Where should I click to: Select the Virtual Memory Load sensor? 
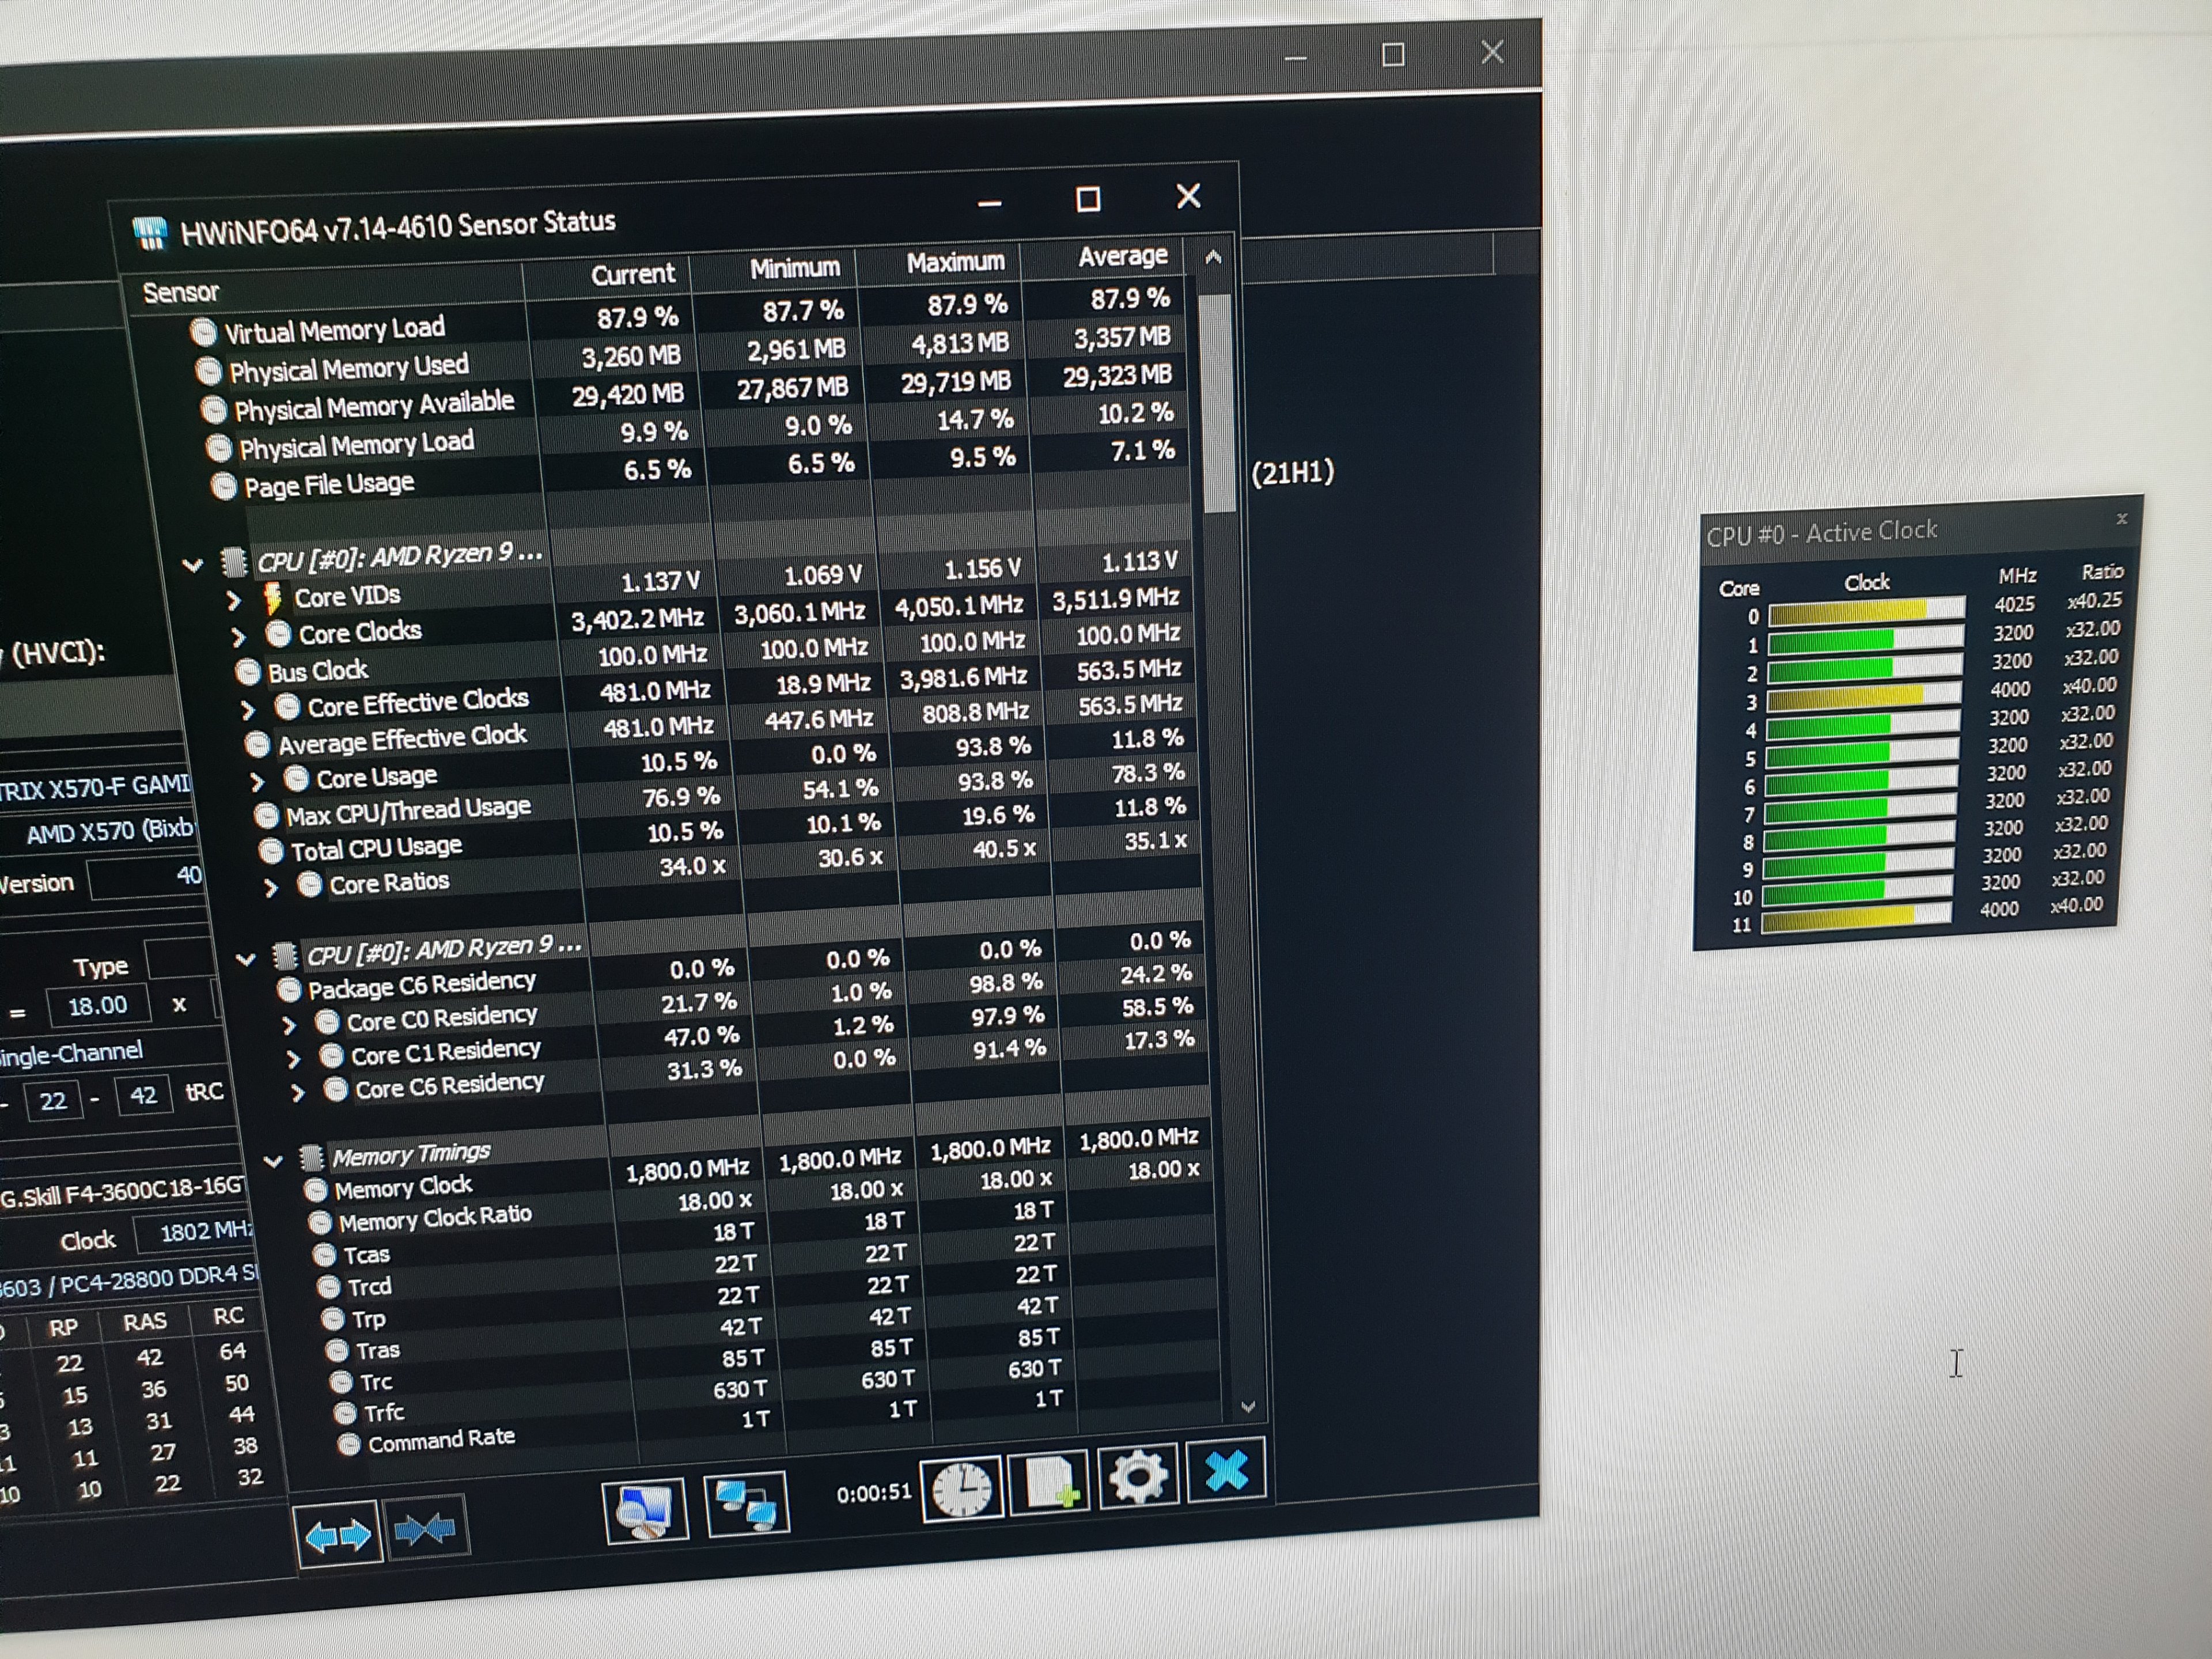(x=334, y=329)
